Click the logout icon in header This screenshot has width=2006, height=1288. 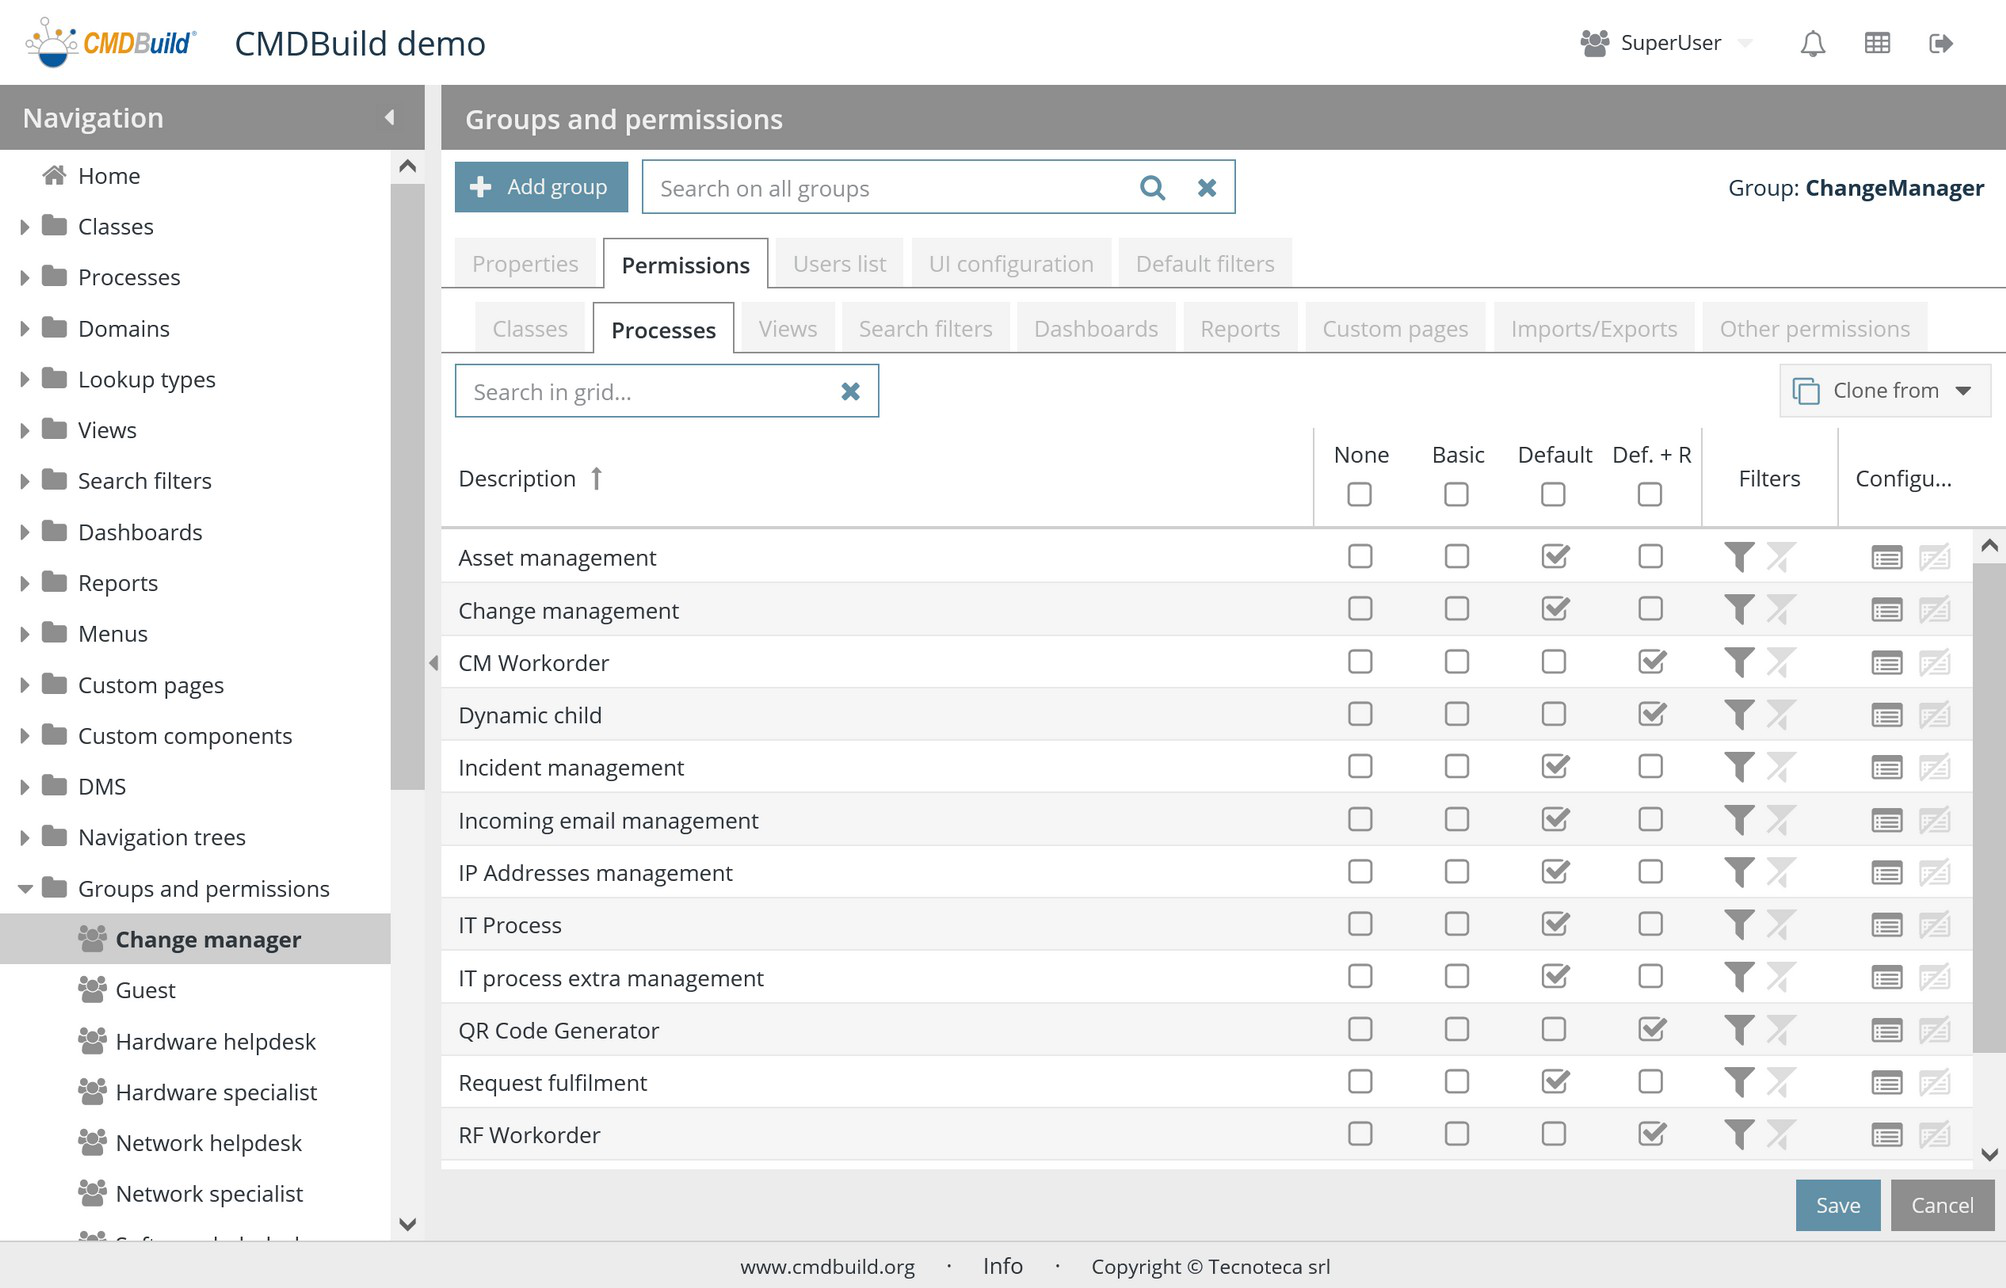point(1940,43)
